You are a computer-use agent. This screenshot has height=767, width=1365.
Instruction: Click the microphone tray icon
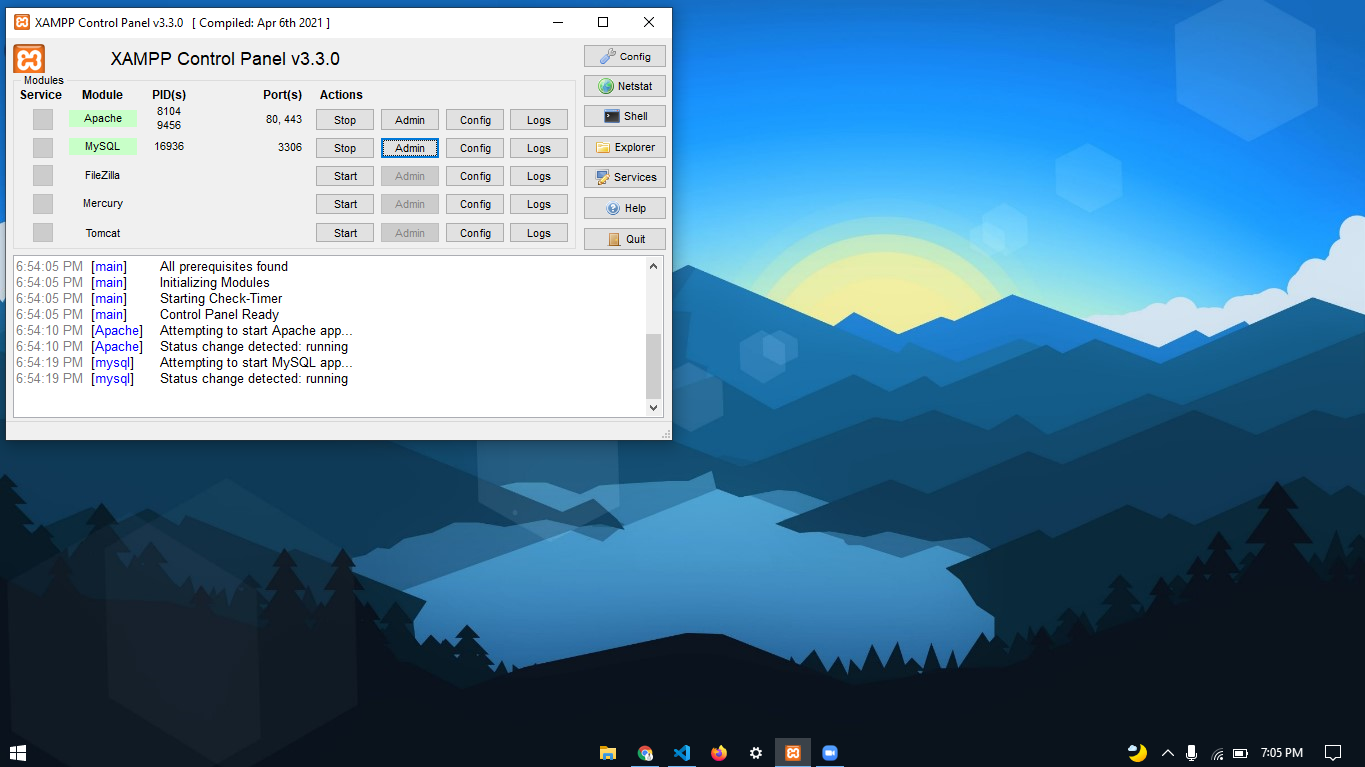click(x=1191, y=753)
